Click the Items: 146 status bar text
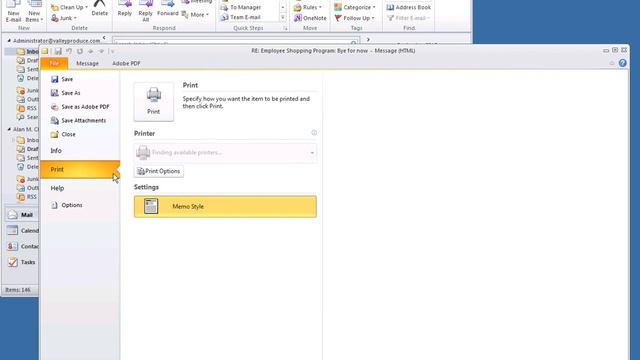 click(x=18, y=290)
